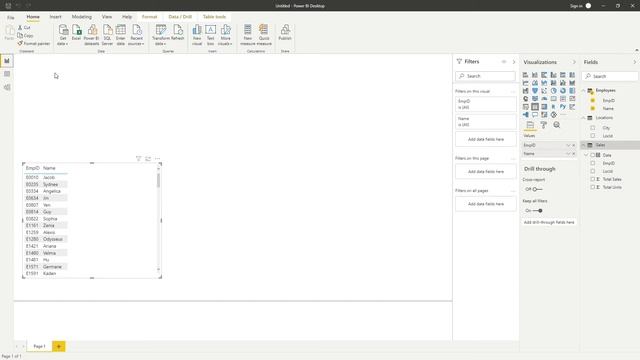Select the Q&A visualization
This screenshot has width=640, height=360.
click(535, 115)
